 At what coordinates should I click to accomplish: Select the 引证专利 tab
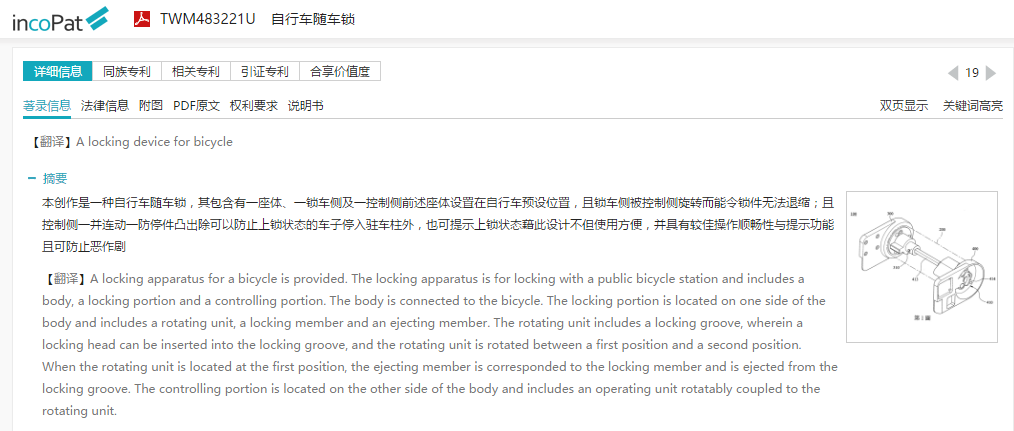point(265,71)
